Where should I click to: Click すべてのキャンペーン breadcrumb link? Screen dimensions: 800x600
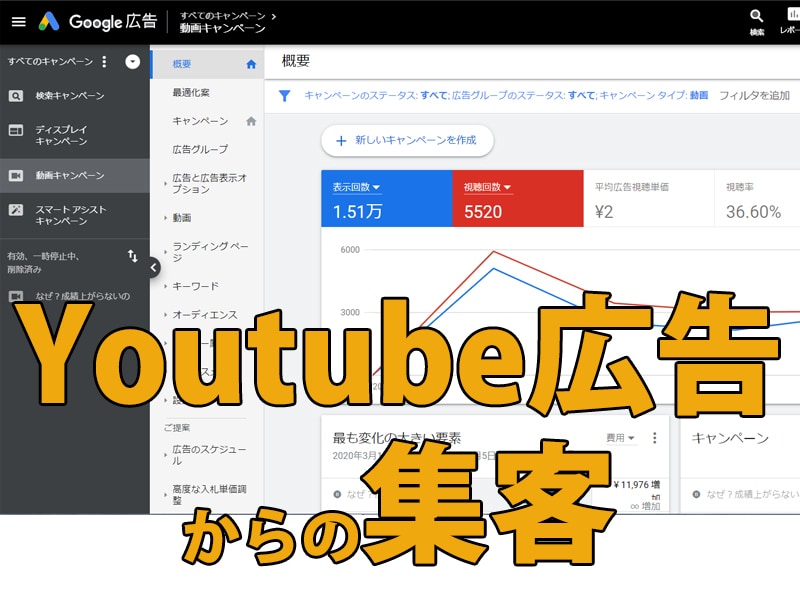[222, 16]
